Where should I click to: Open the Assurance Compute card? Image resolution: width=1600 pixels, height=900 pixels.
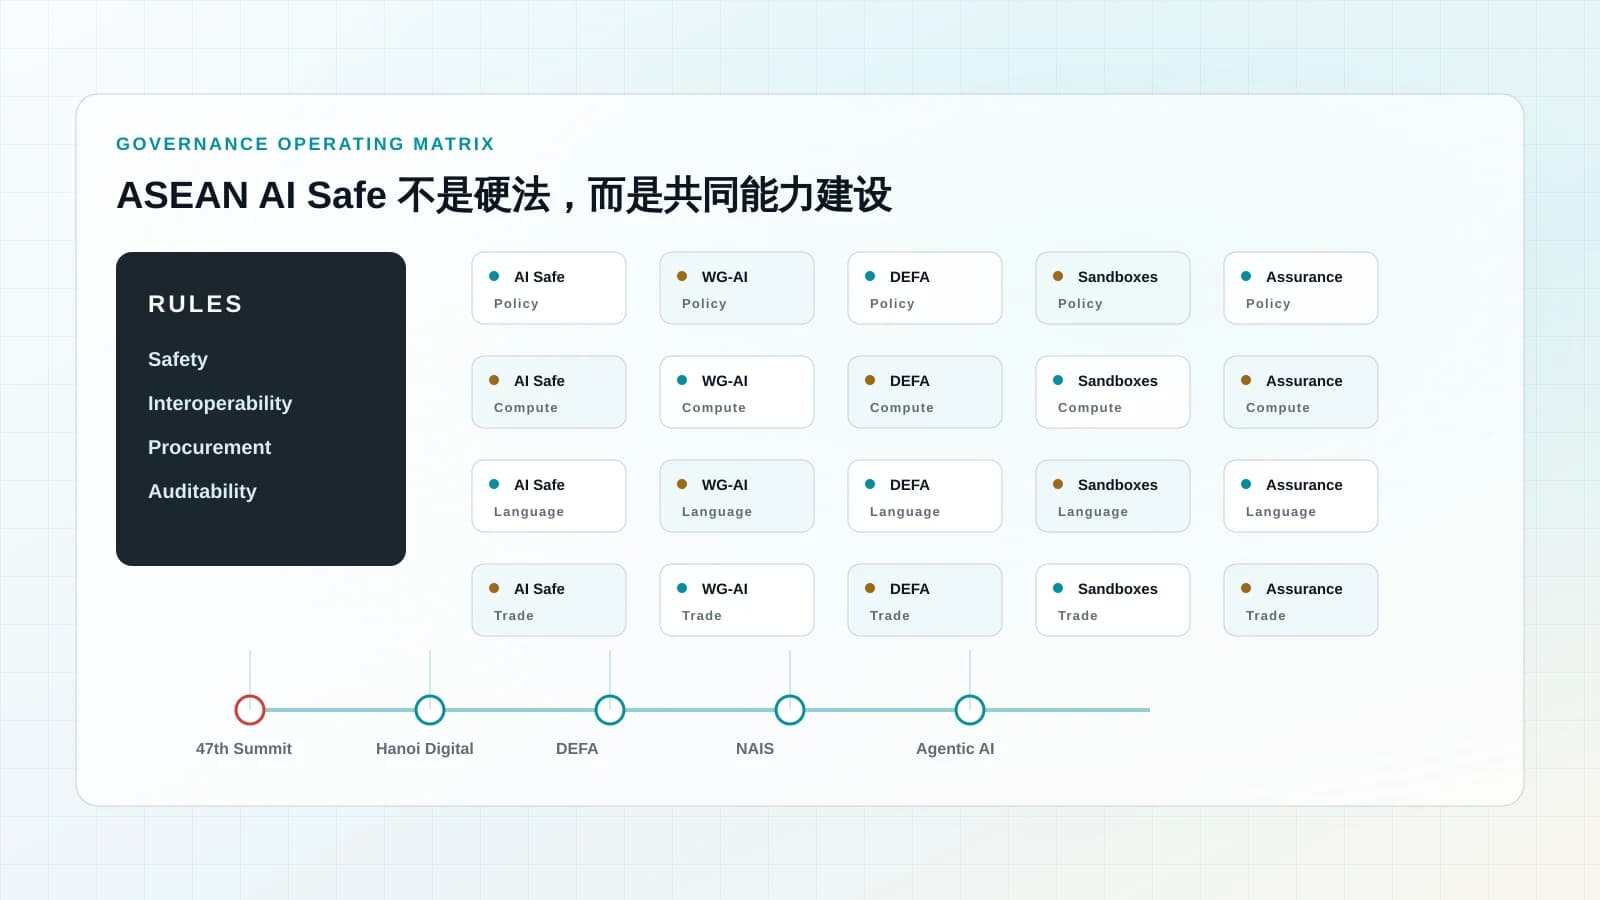[x=1301, y=392]
